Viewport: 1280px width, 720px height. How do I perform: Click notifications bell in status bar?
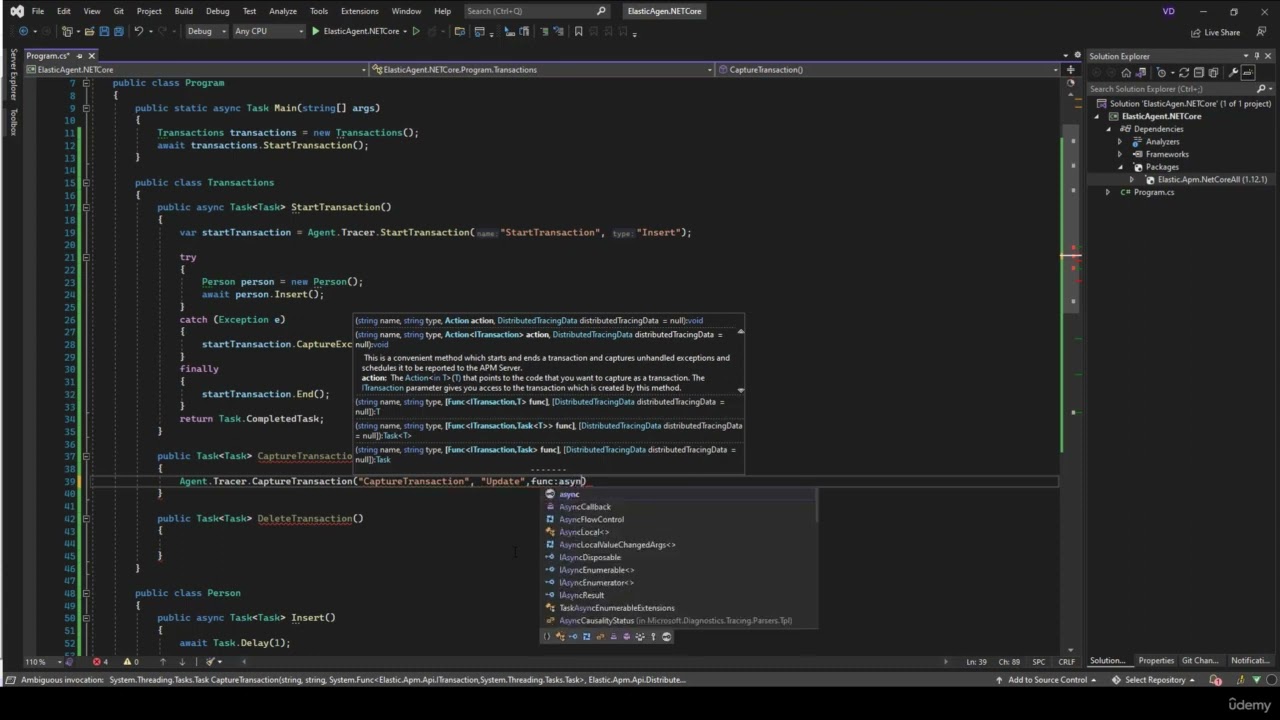pyautogui.click(x=1216, y=680)
